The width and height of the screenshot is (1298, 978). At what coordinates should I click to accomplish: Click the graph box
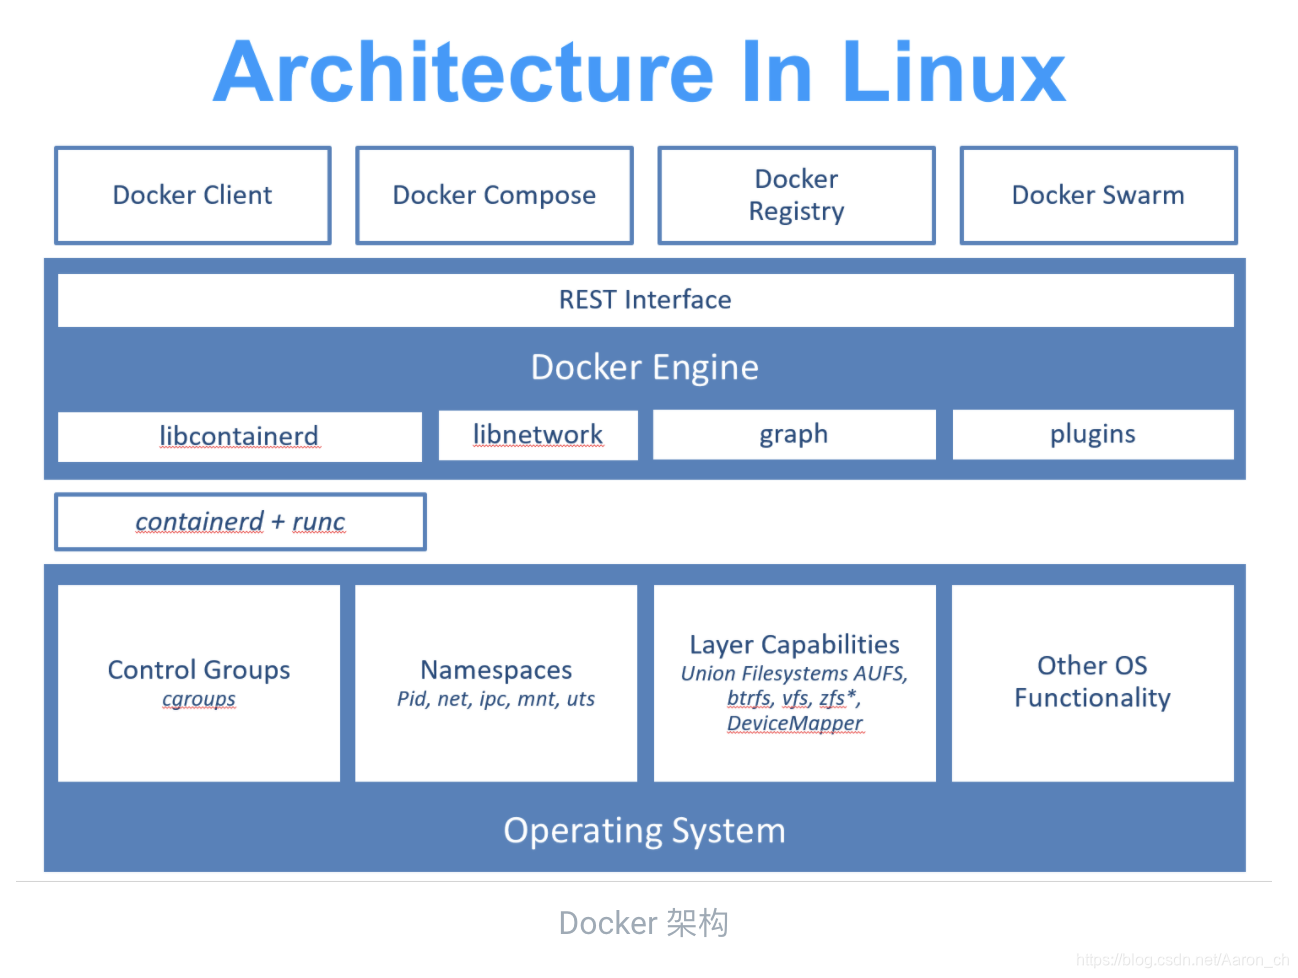(794, 434)
